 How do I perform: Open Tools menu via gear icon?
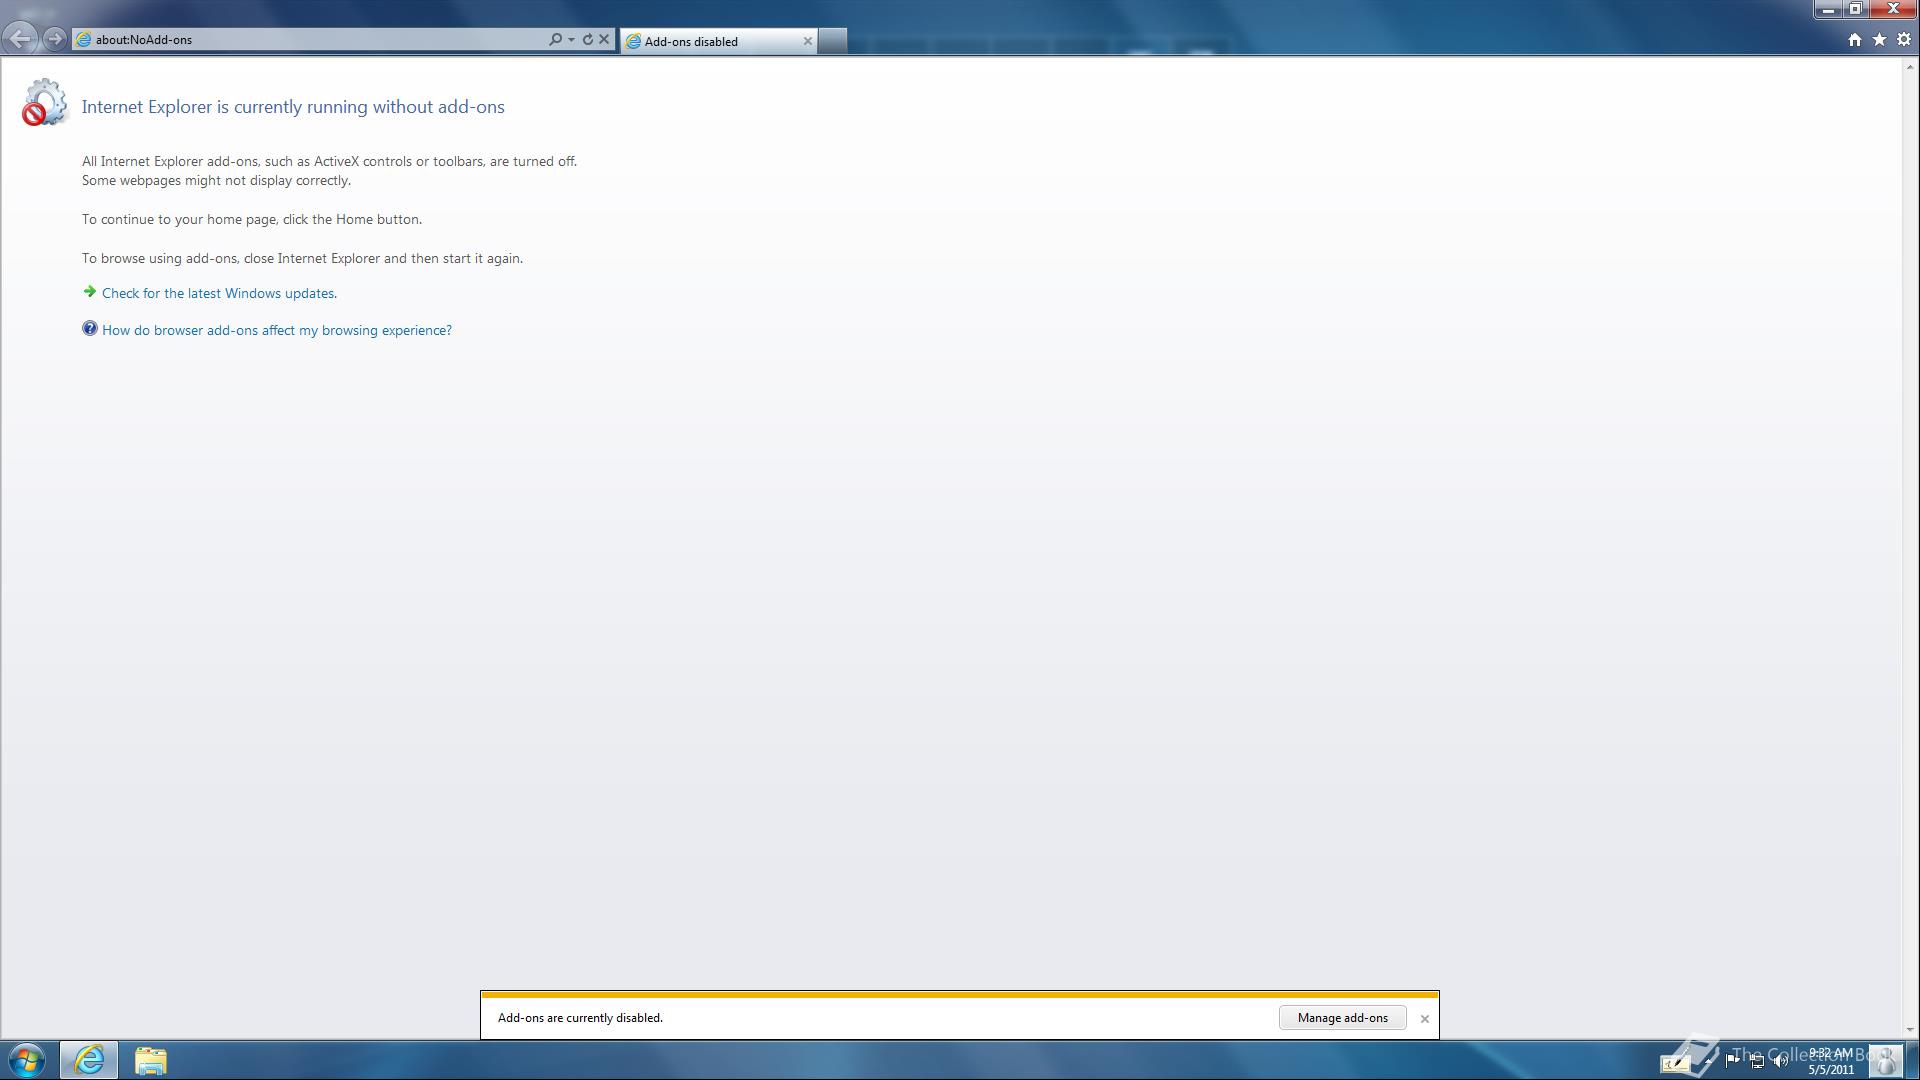pos(1904,40)
